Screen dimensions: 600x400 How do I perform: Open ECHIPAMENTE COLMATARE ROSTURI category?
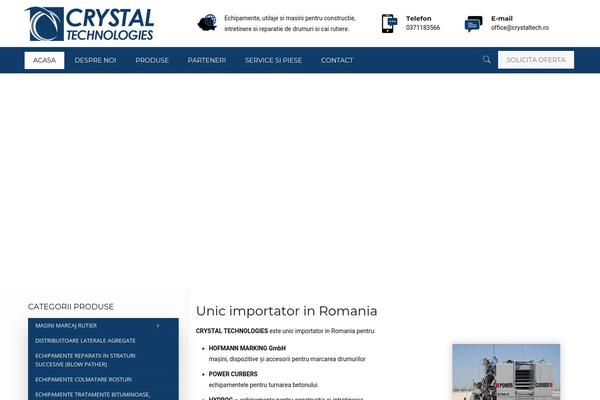pos(83,379)
